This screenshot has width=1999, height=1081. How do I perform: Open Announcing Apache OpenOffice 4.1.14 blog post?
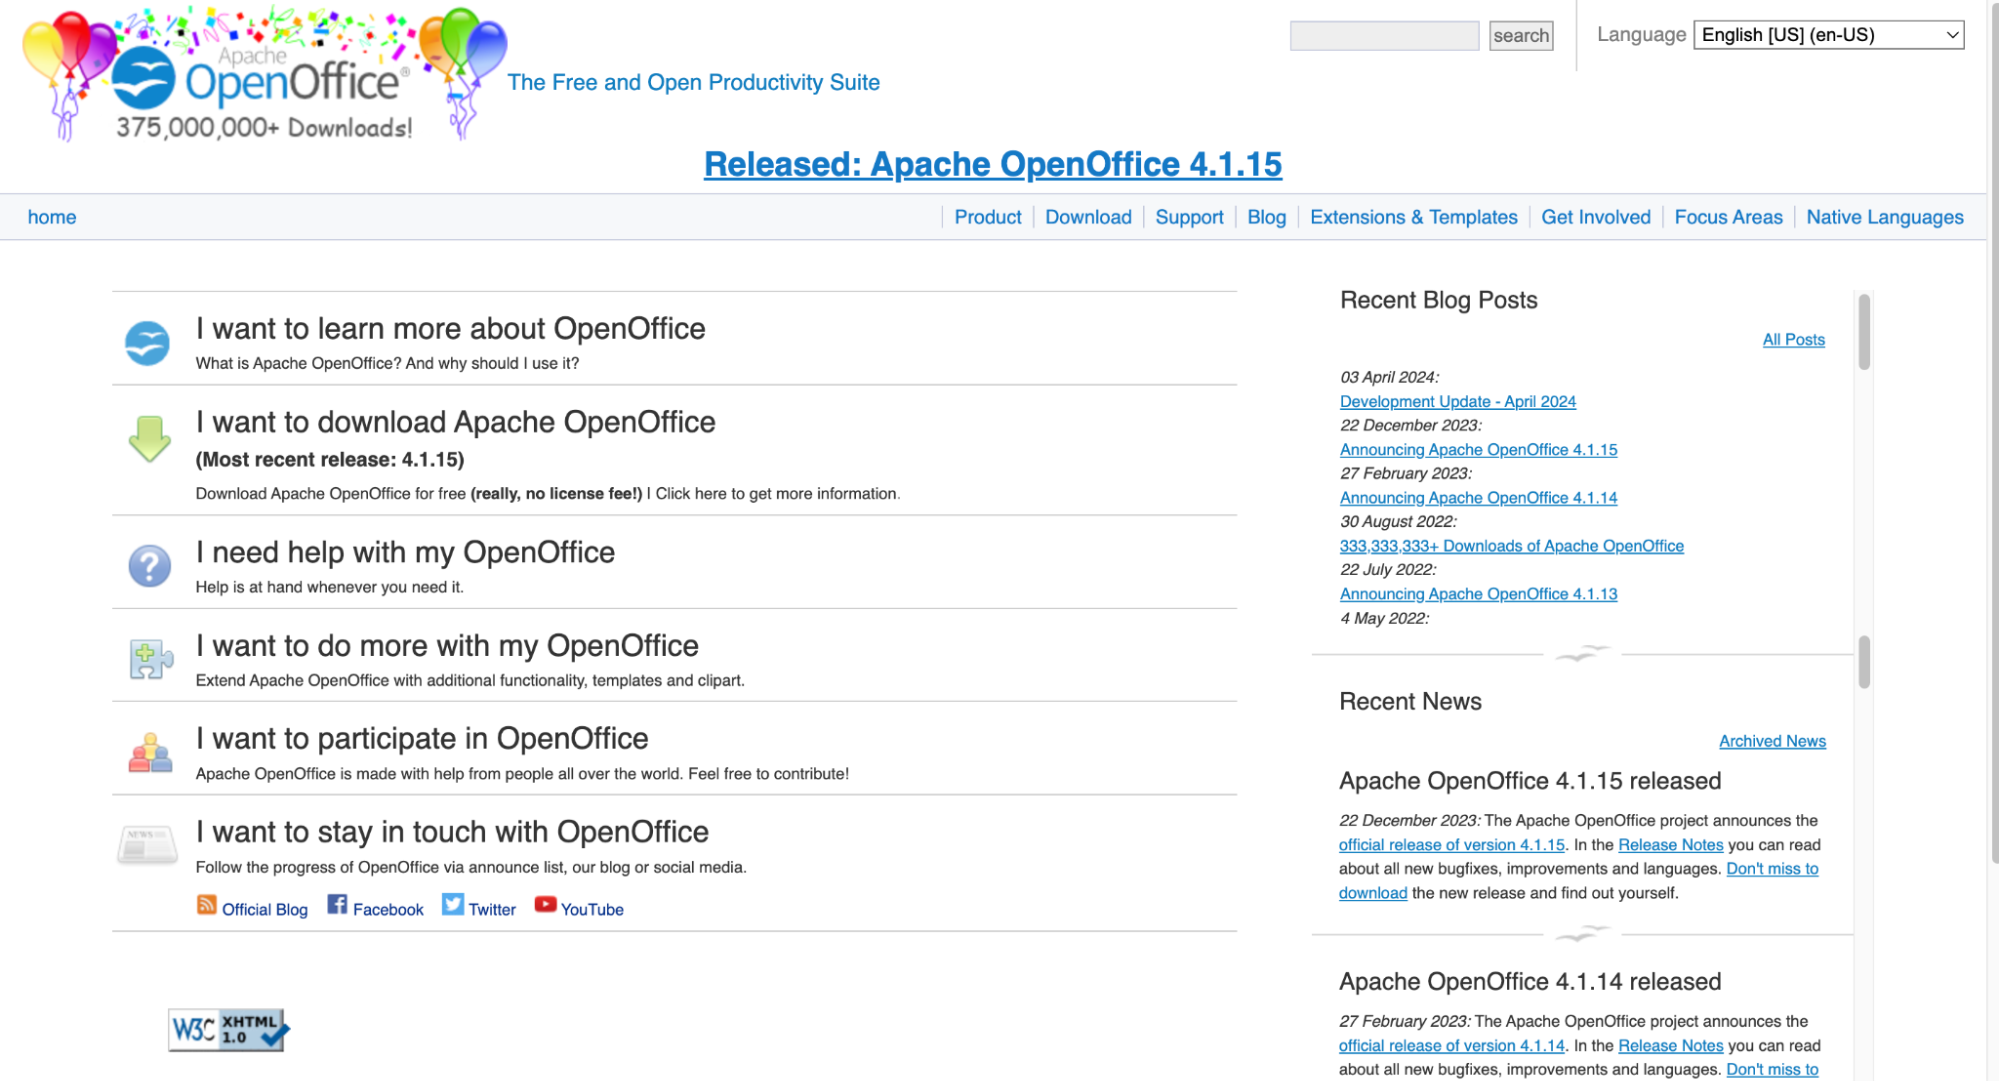click(x=1478, y=498)
